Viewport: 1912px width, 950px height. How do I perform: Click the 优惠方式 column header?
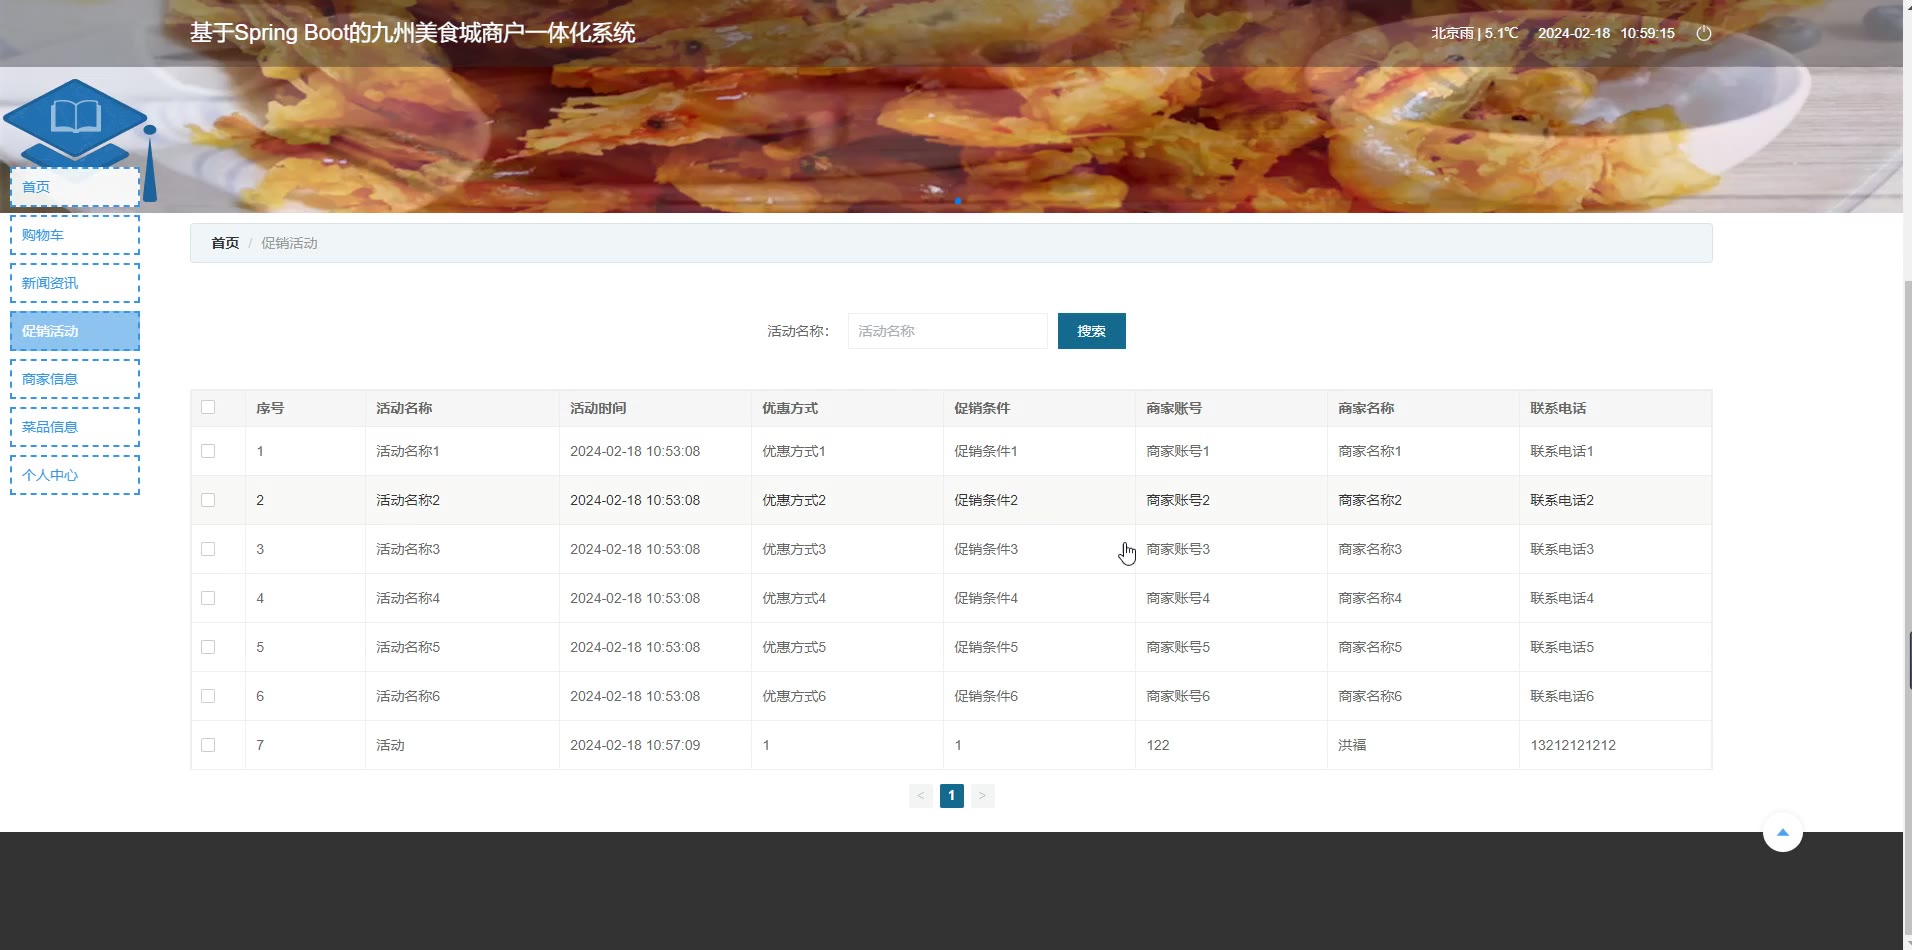click(790, 408)
